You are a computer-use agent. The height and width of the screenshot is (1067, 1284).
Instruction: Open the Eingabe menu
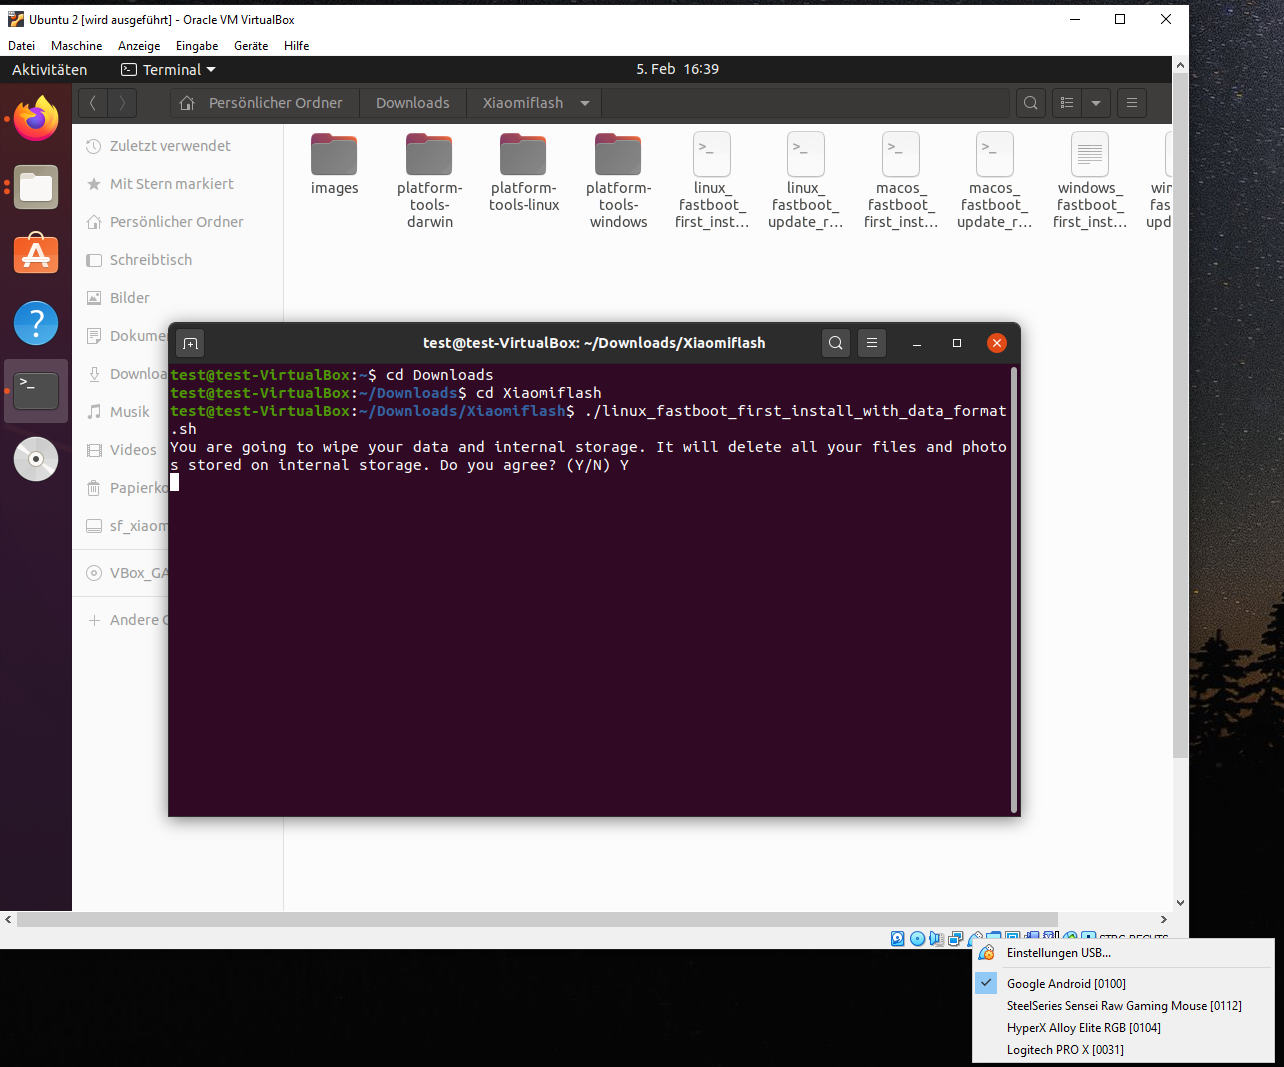tap(197, 45)
